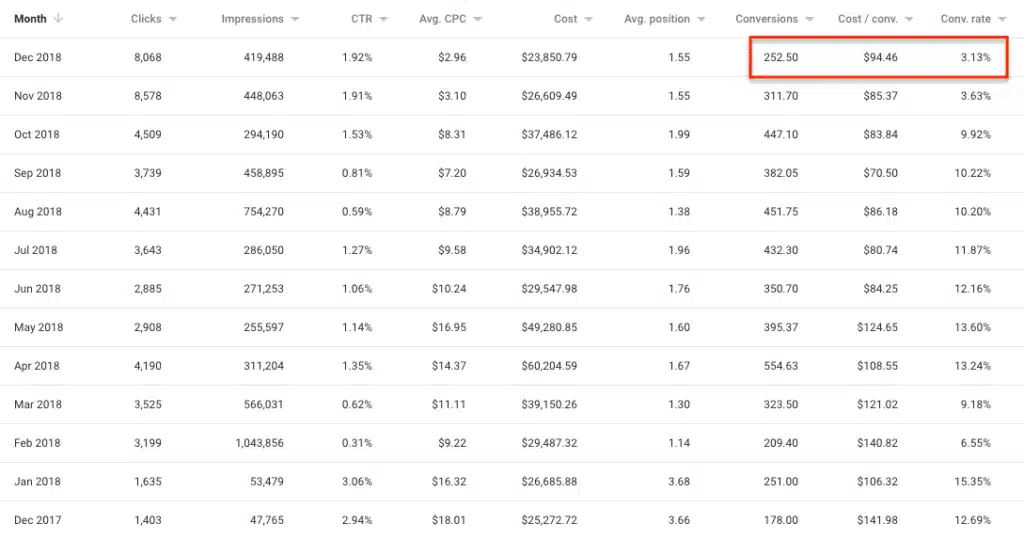Viewport: 1024px width, 539px height.
Task: Open the Avg. CPC column dropdown arrow
Action: point(477,19)
